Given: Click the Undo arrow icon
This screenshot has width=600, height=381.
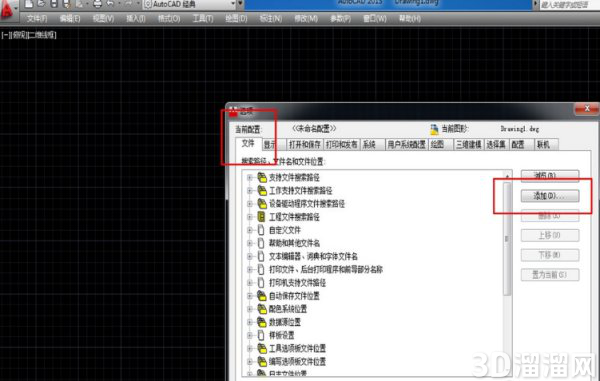Looking at the screenshot, I should [x=111, y=4].
